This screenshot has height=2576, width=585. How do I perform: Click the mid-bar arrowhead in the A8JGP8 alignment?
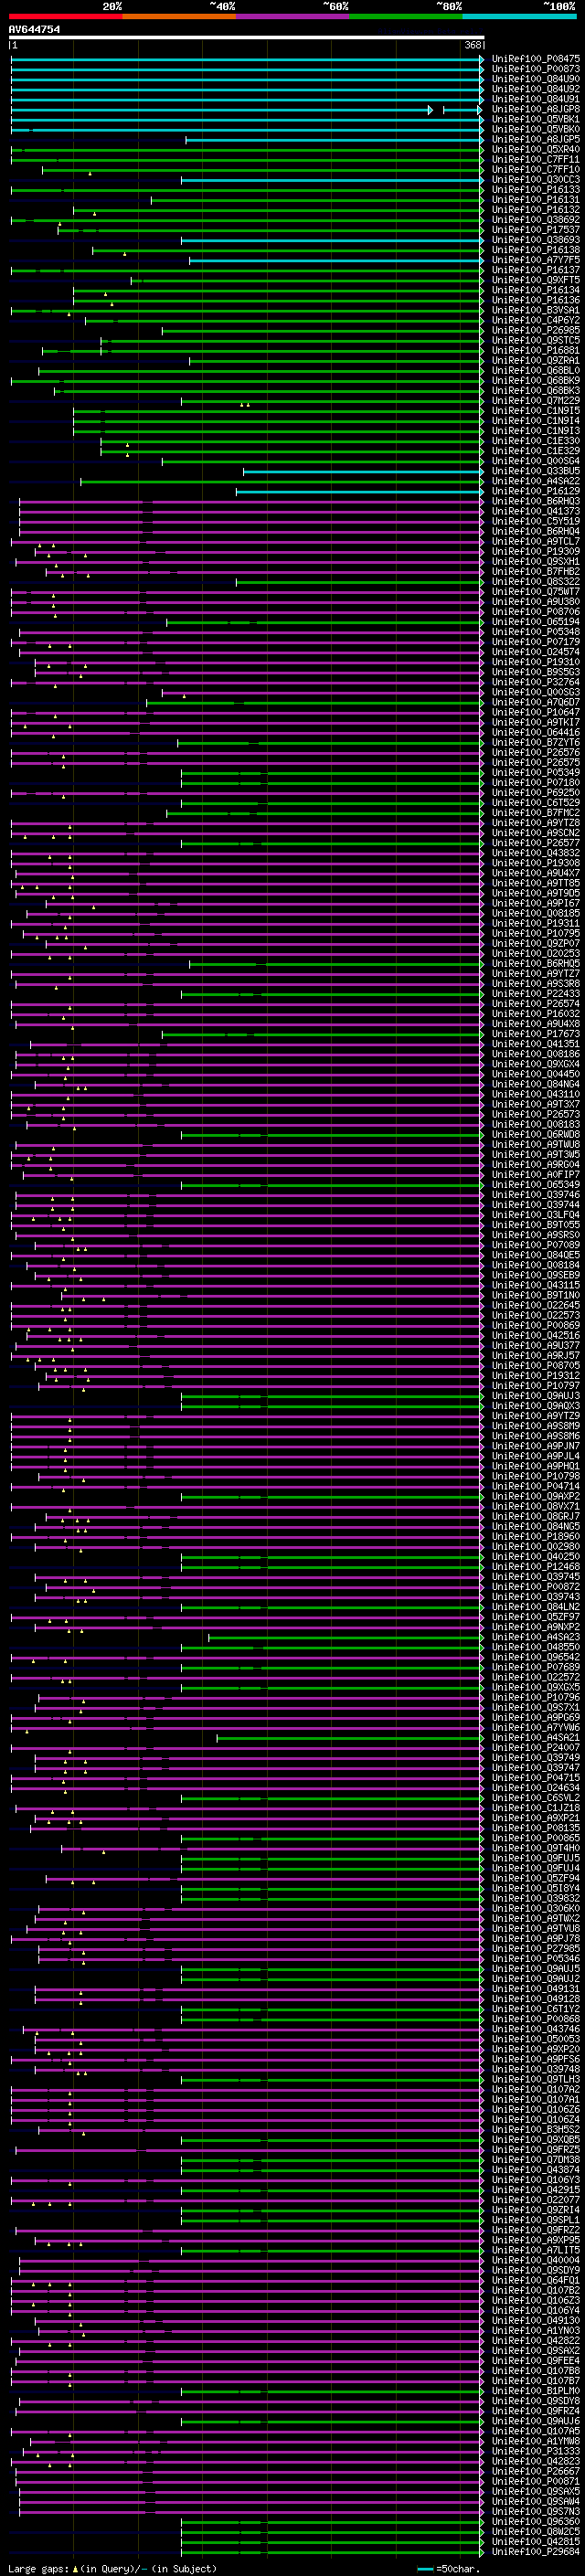pos(430,110)
